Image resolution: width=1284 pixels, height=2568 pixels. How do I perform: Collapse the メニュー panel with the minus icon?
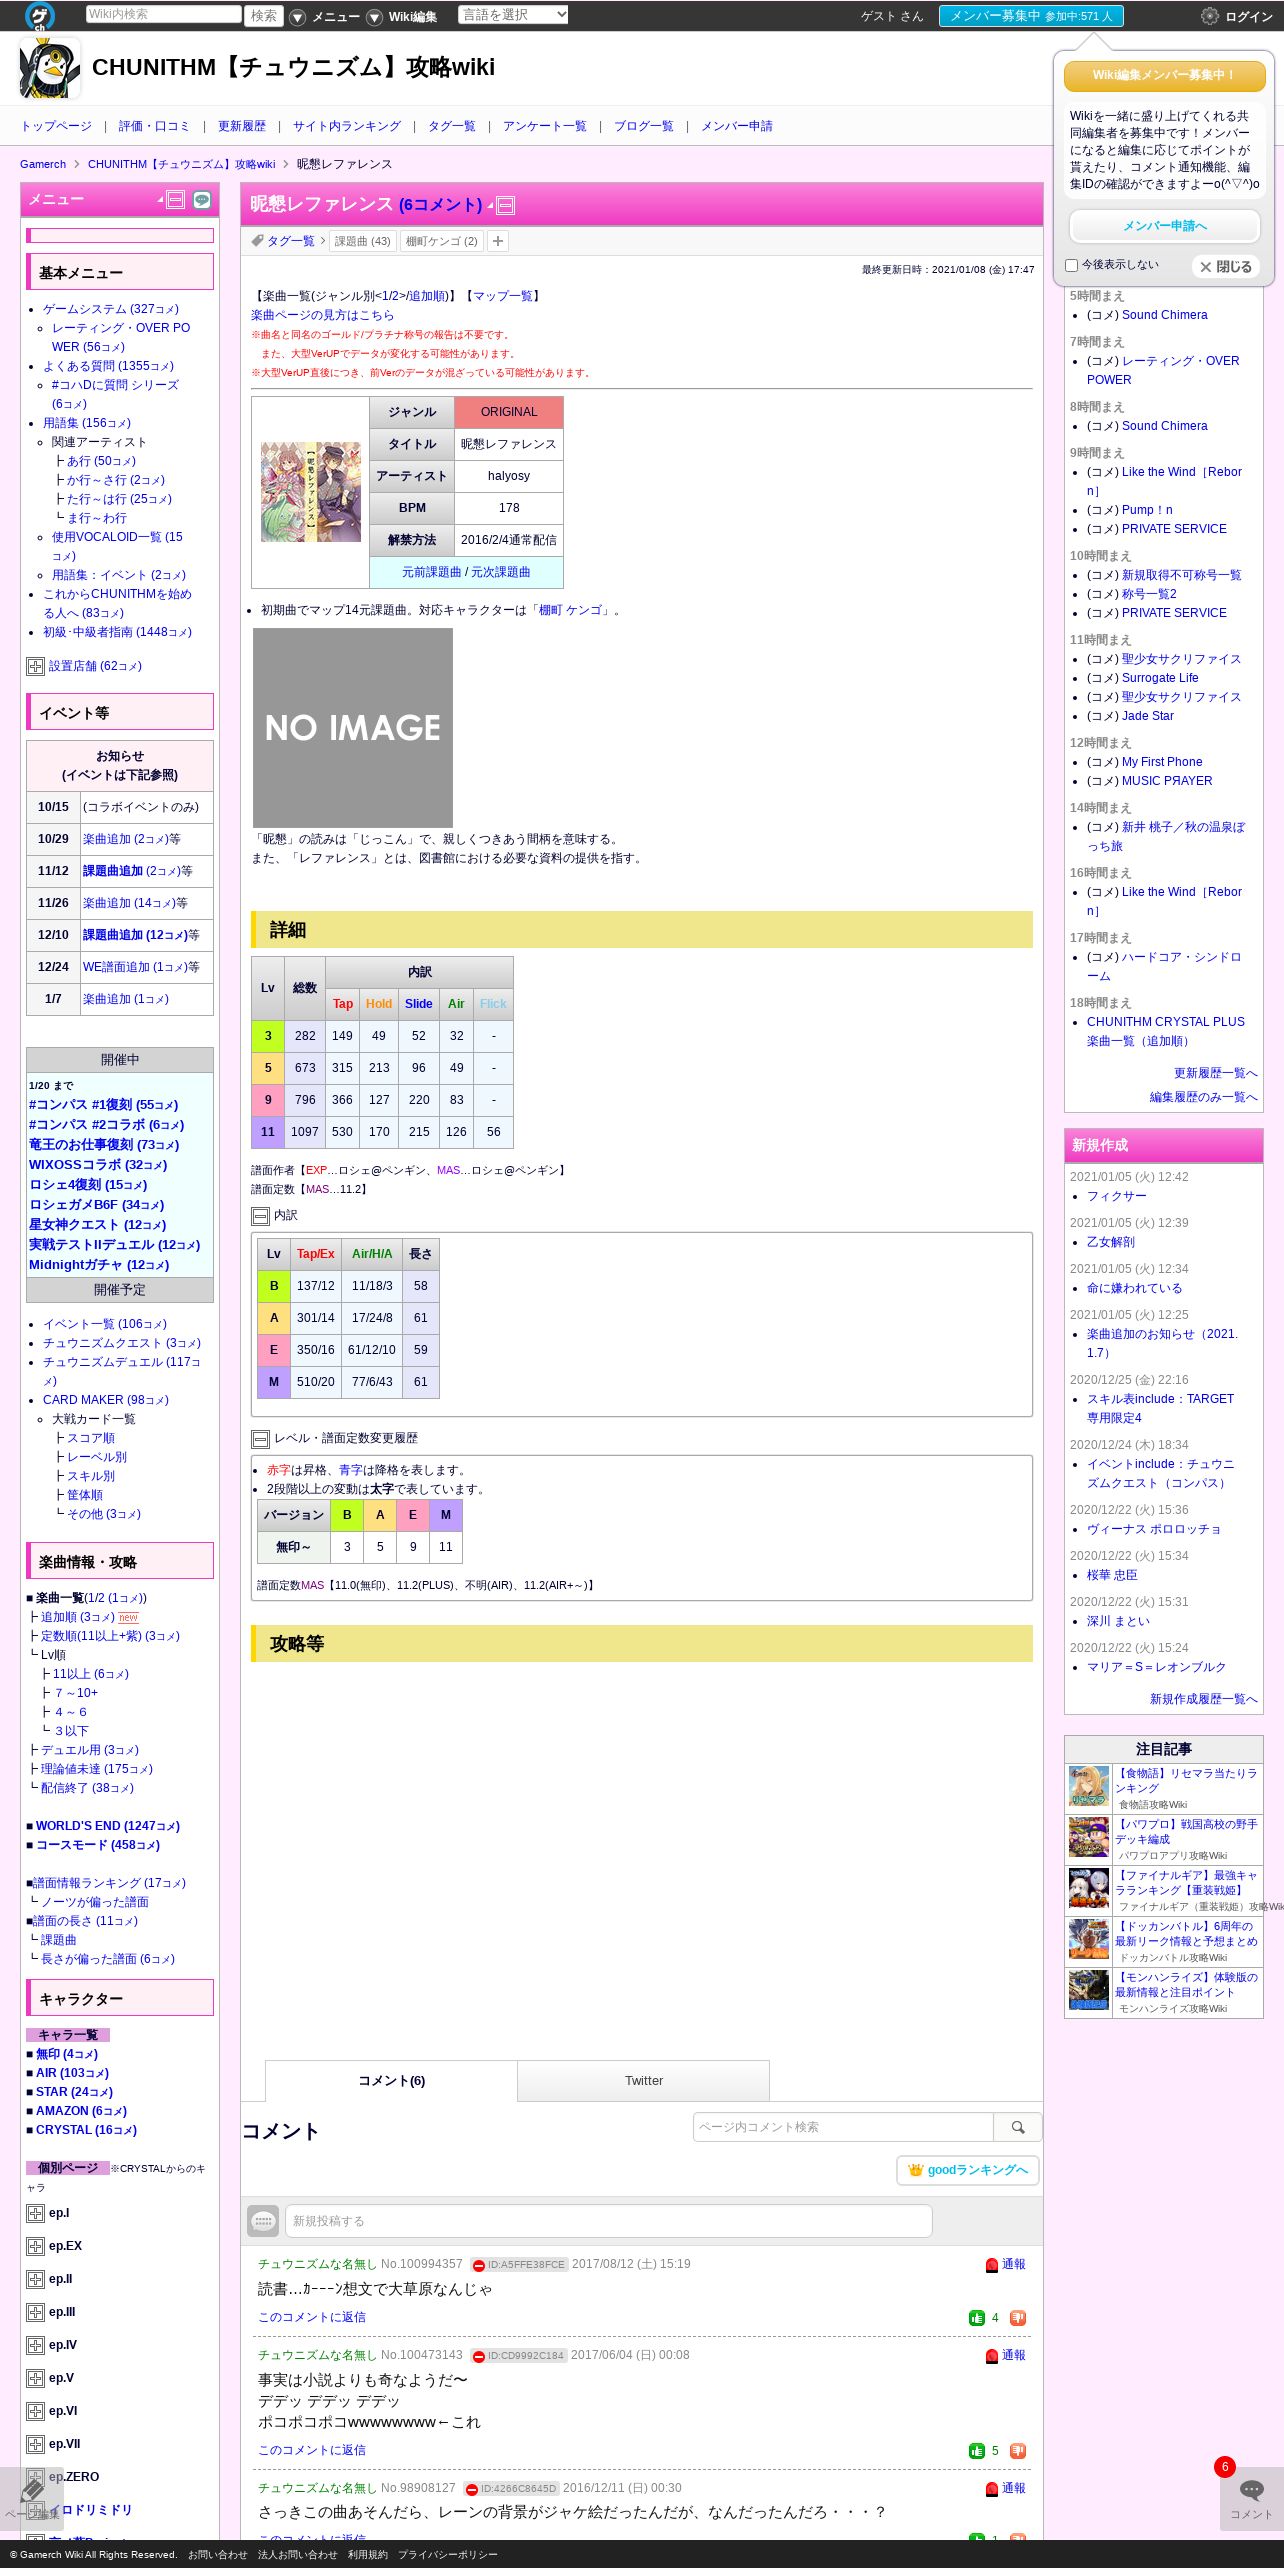pyautogui.click(x=176, y=200)
